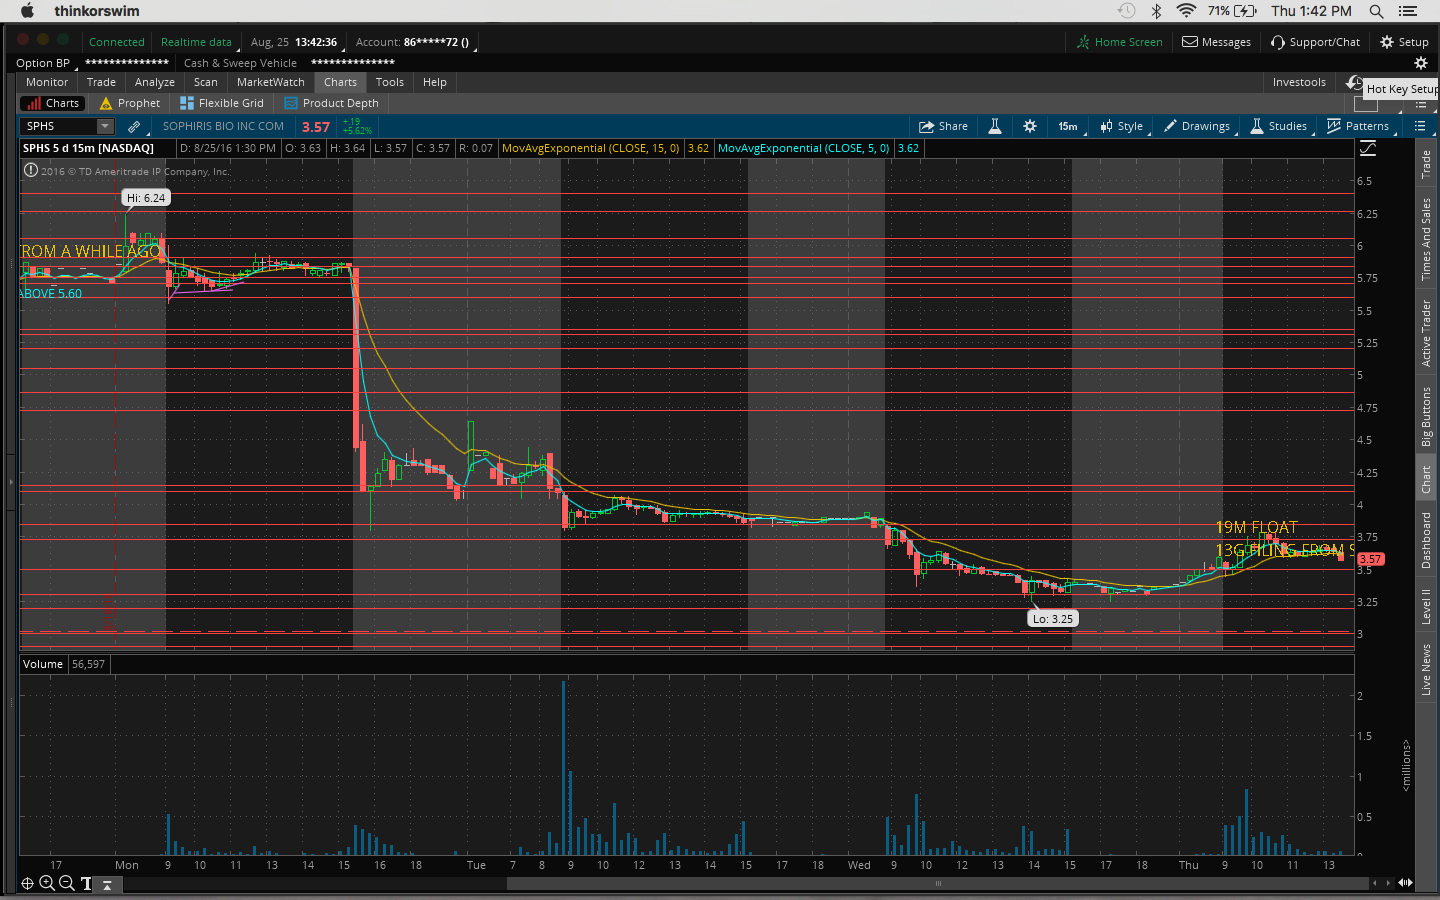Image resolution: width=1440 pixels, height=900 pixels.
Task: Open the SPHS symbol dropdown arrow
Action: coord(105,126)
